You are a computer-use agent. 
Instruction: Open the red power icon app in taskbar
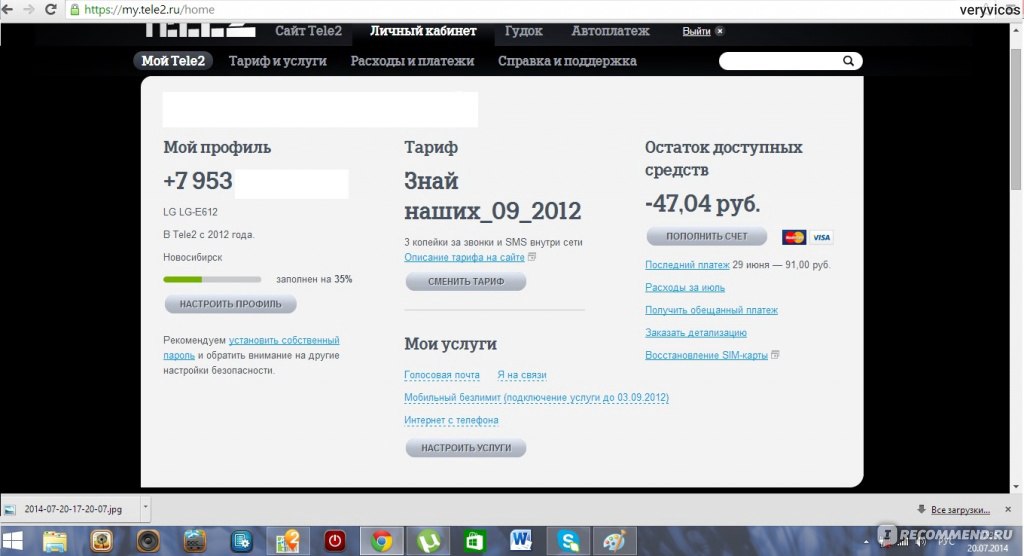[335, 542]
